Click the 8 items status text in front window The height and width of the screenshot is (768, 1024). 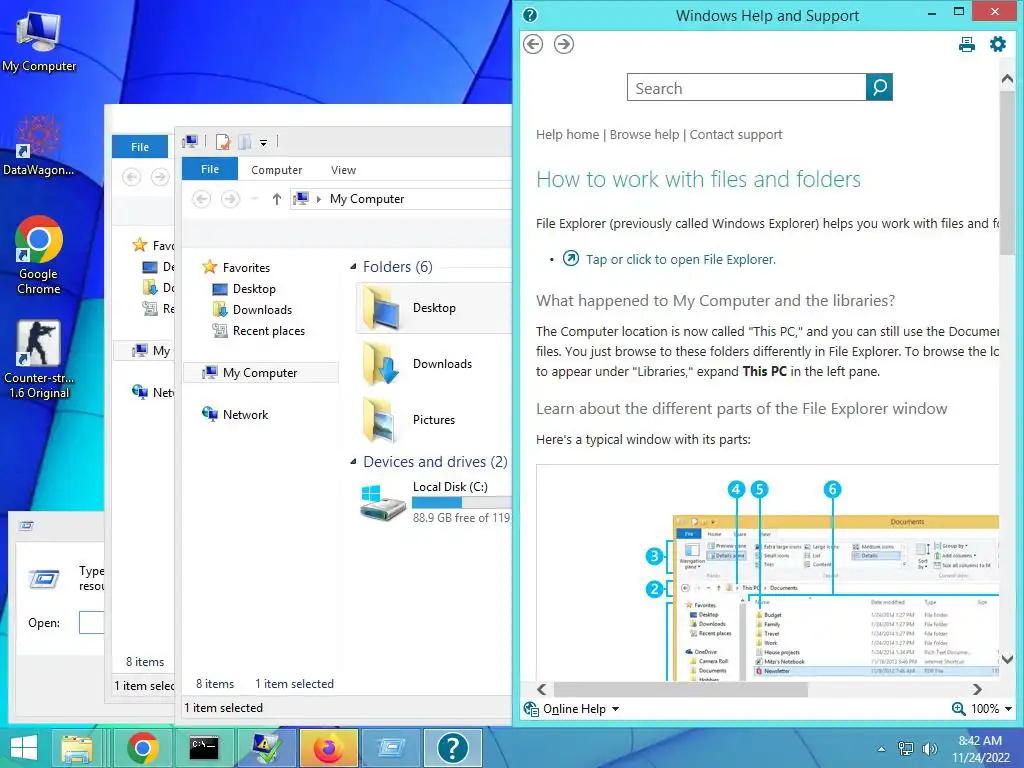click(215, 684)
